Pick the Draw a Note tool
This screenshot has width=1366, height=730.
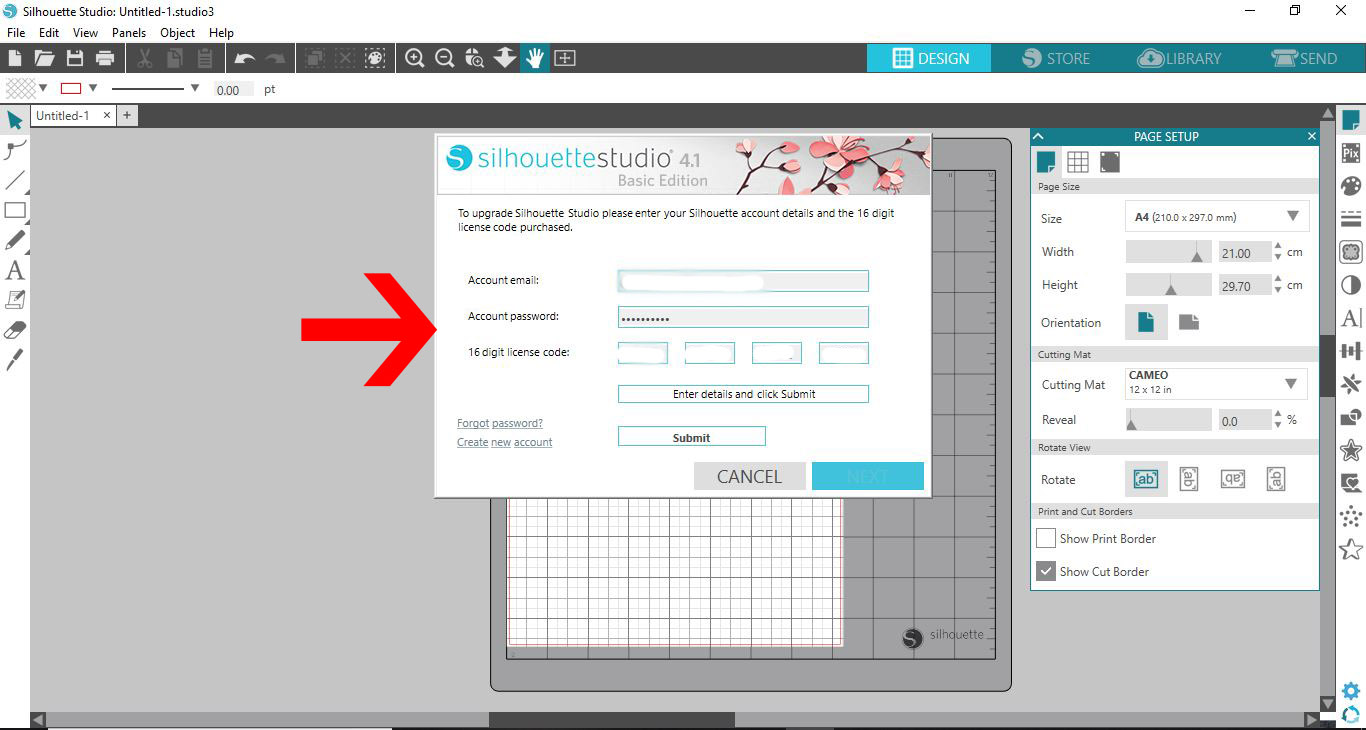(x=15, y=300)
